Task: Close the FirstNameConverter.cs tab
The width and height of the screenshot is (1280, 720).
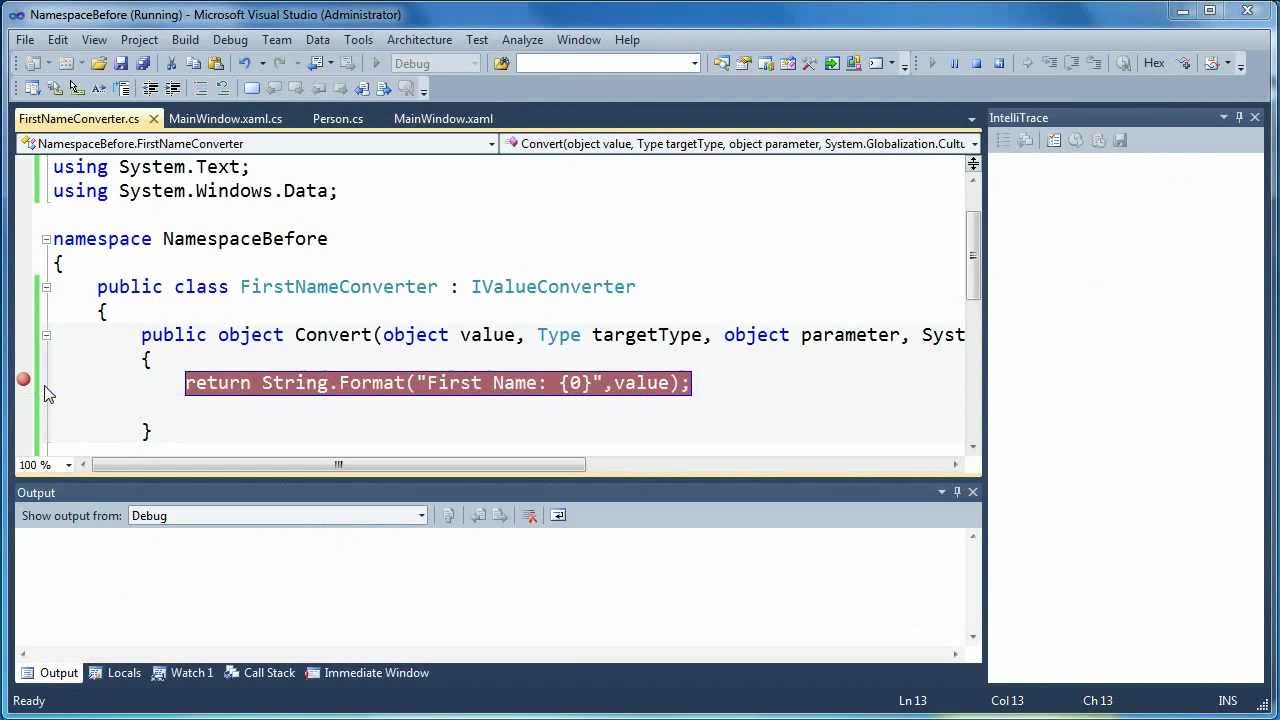Action: 153,118
